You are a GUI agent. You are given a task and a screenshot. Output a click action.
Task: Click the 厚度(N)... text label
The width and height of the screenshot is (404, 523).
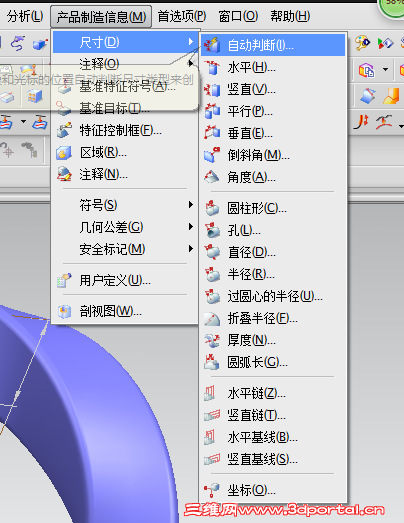pos(252,340)
